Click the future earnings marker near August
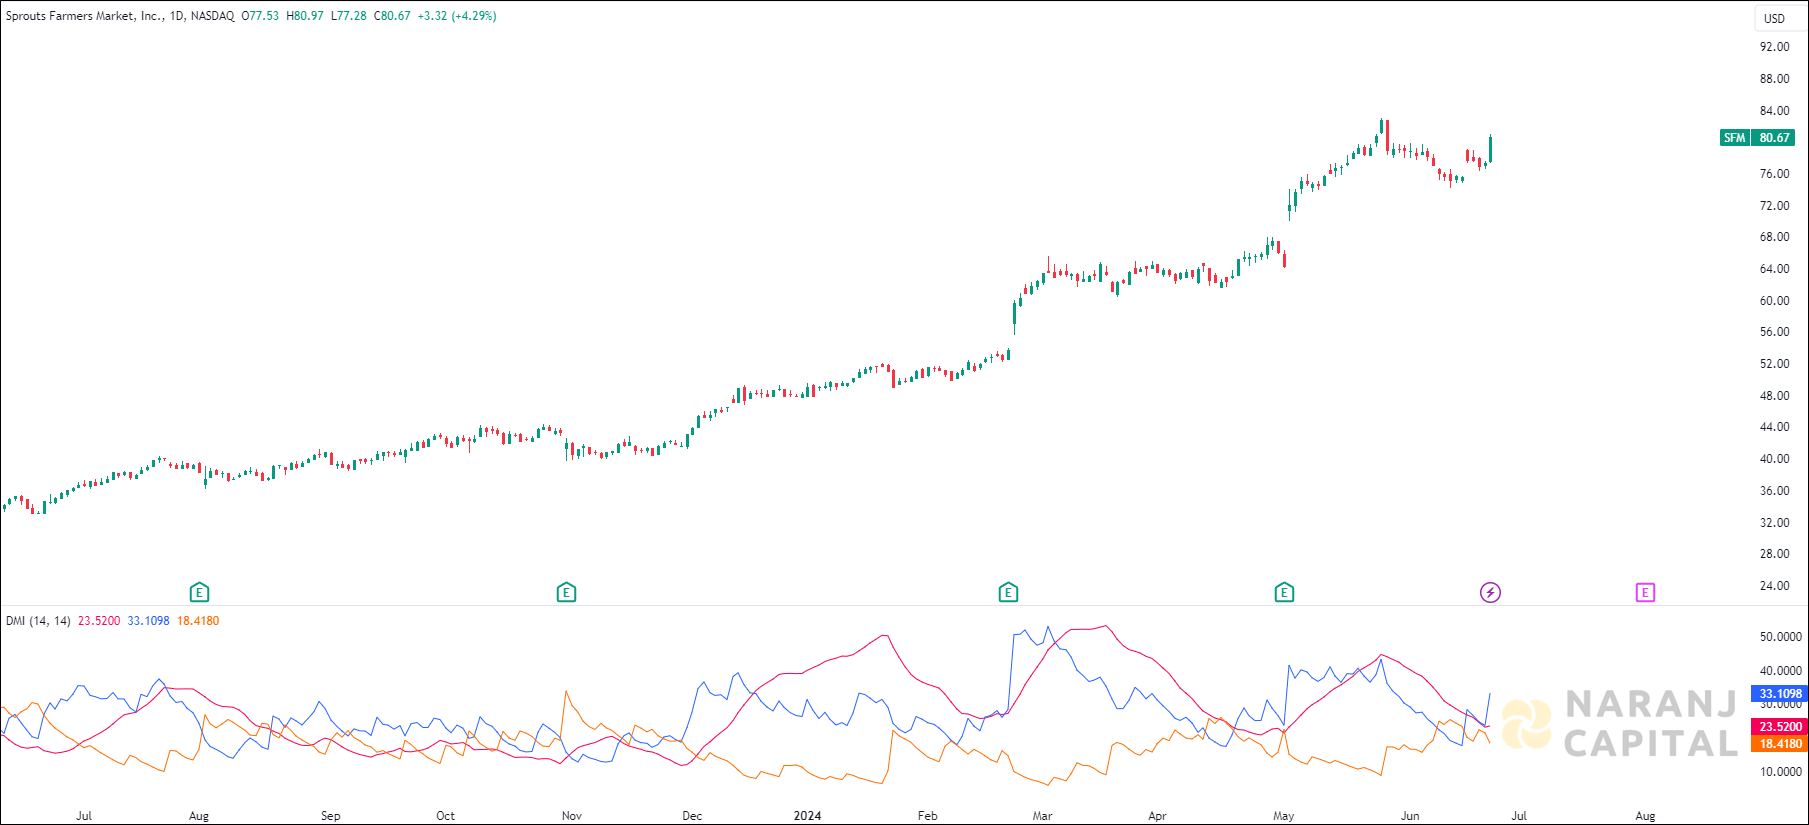 [1645, 593]
